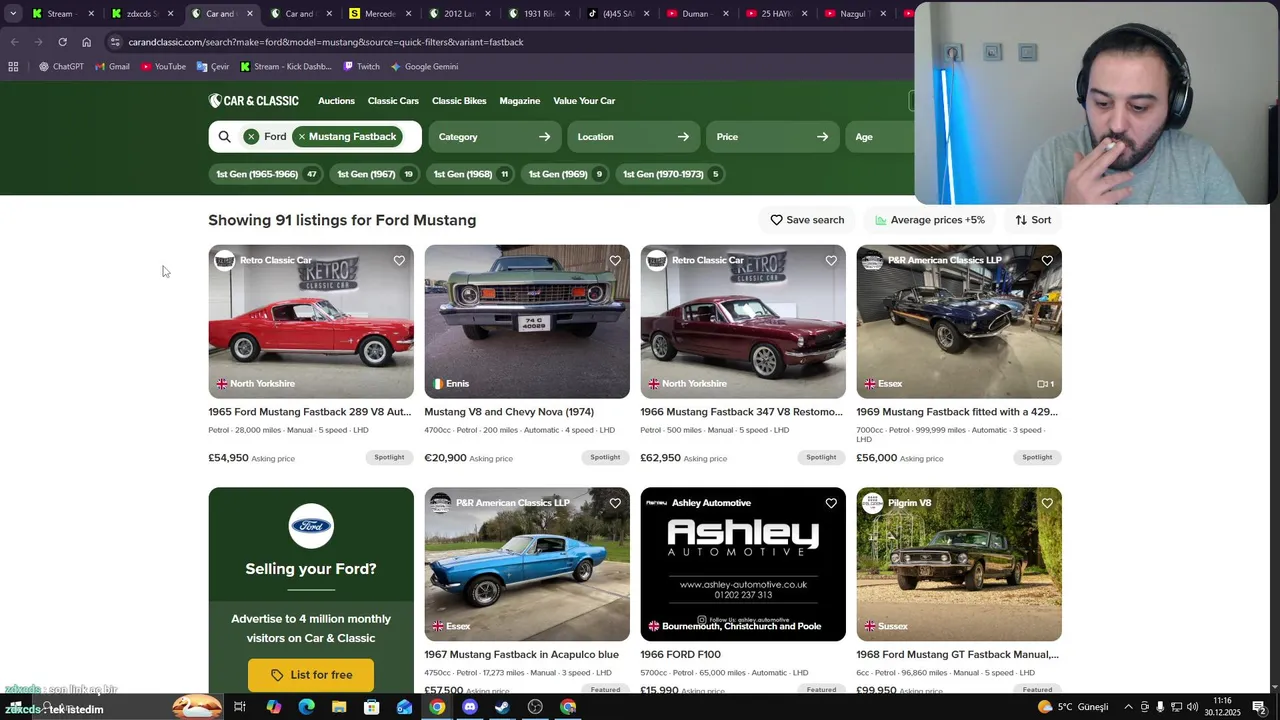1280x720 pixels.
Task: Favorite the 1969 Mustang Fastback listing
Action: tap(1047, 261)
